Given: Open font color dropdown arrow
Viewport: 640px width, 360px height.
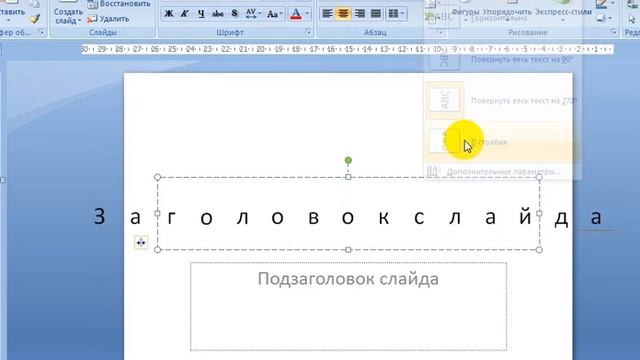Looking at the screenshot, I should click(307, 14).
